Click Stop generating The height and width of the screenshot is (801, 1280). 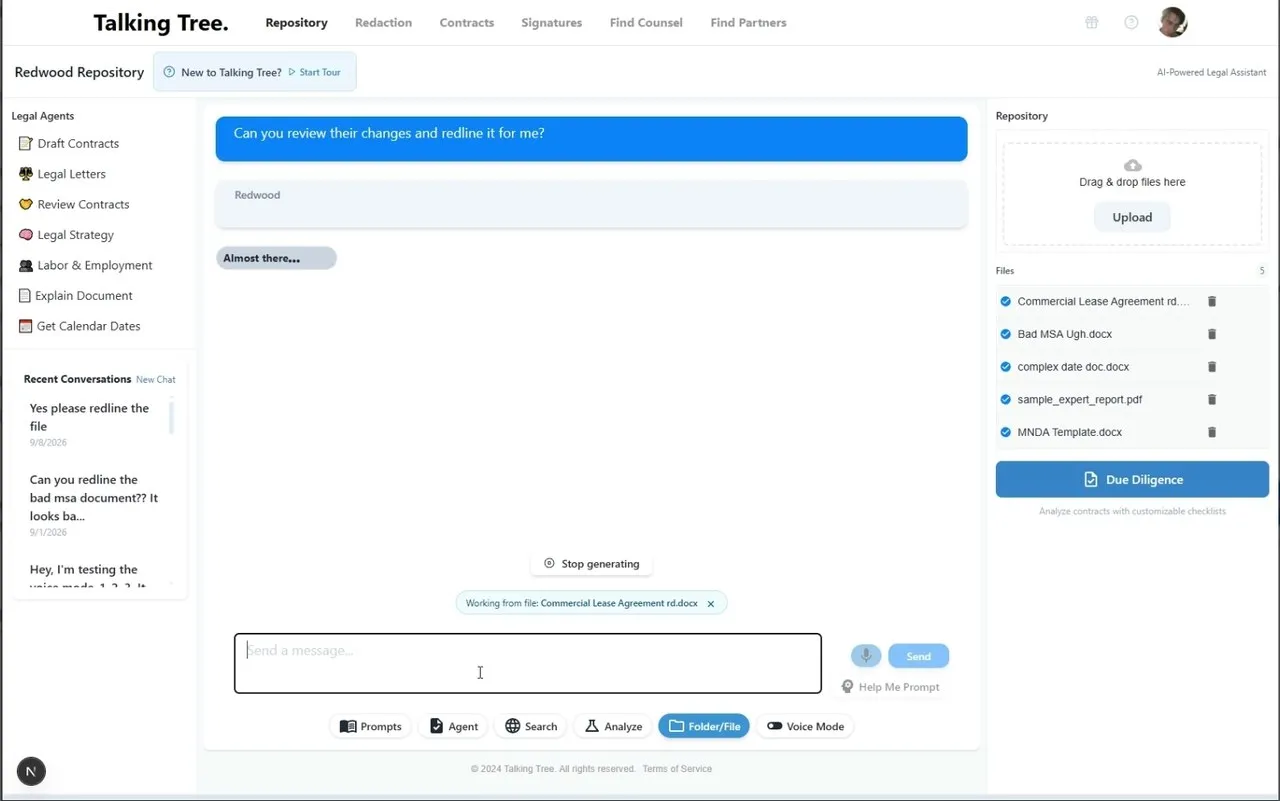click(591, 564)
